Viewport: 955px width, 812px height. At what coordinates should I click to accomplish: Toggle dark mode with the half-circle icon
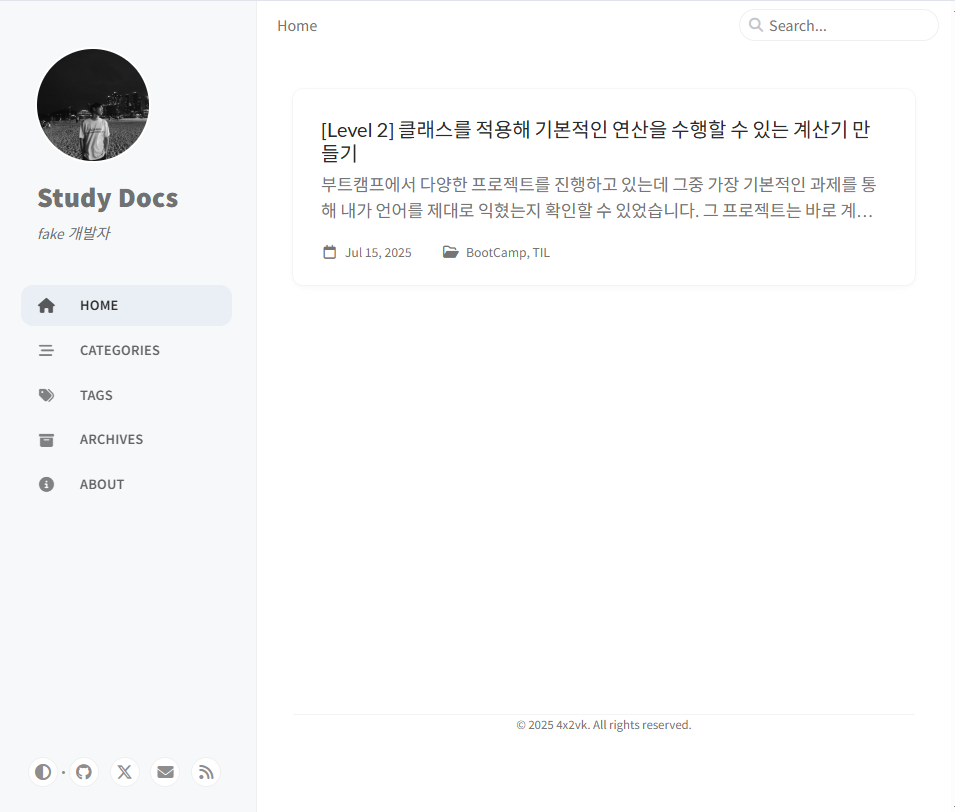point(43,772)
